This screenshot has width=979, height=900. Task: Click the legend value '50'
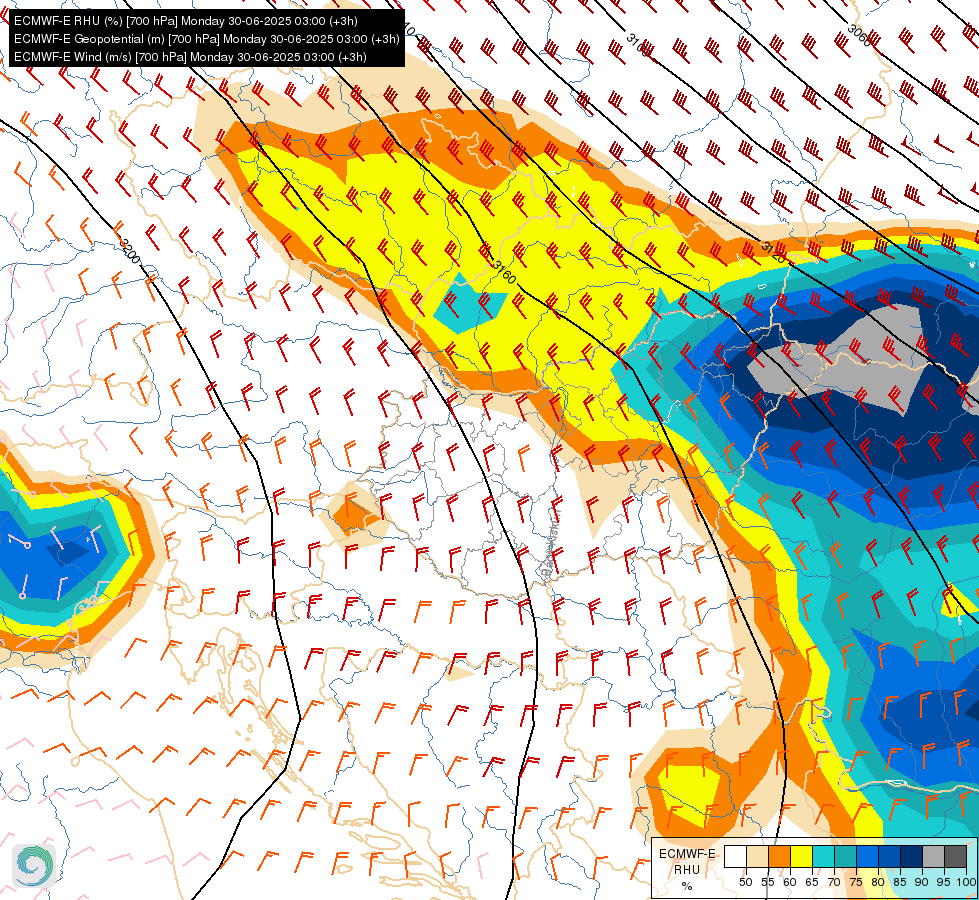[x=745, y=882]
